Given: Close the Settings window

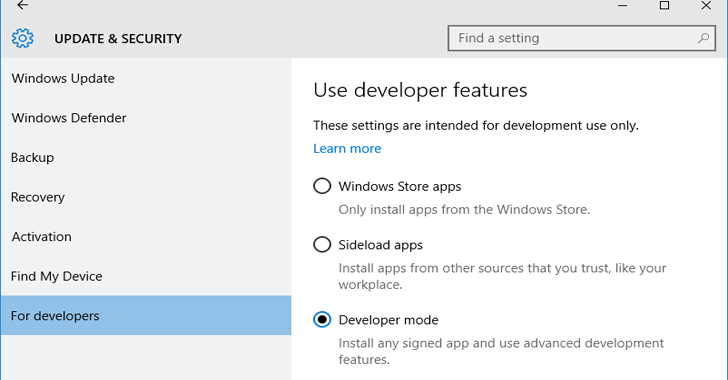Looking at the screenshot, I should (706, 6).
